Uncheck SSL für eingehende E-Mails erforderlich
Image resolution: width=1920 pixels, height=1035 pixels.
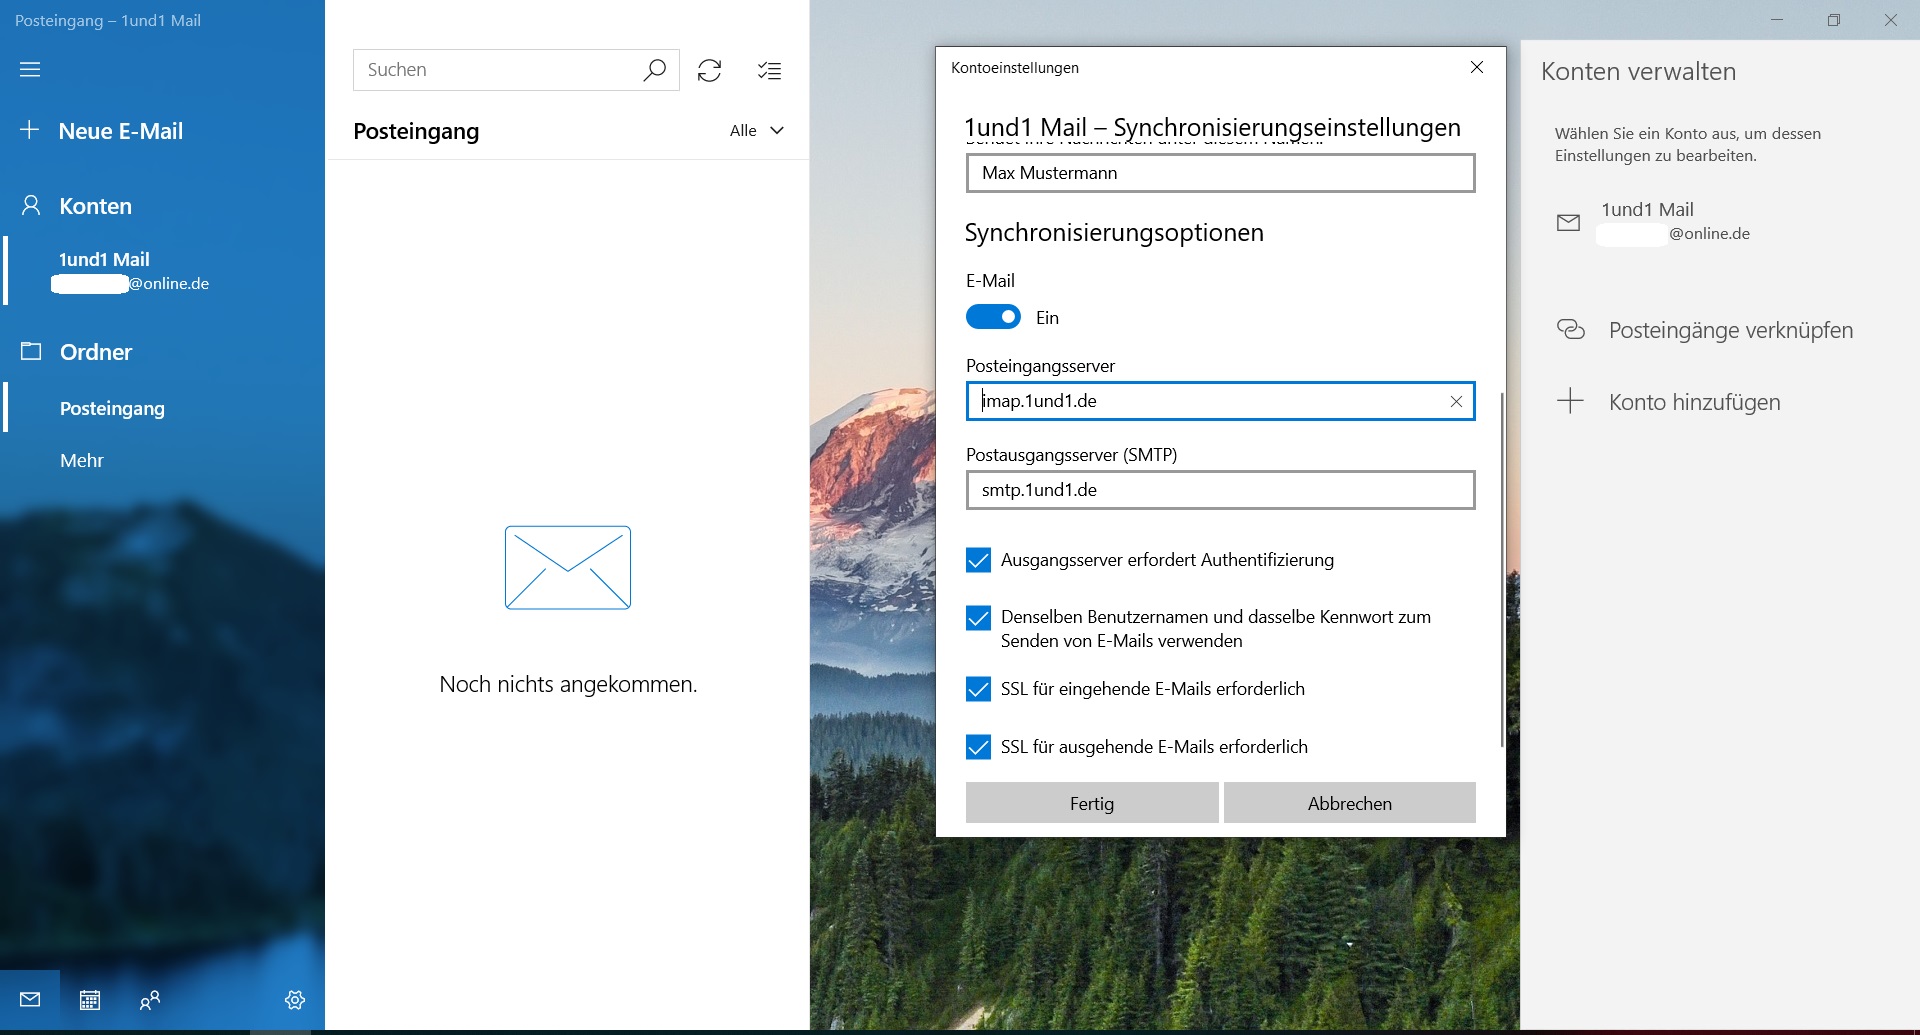(978, 689)
